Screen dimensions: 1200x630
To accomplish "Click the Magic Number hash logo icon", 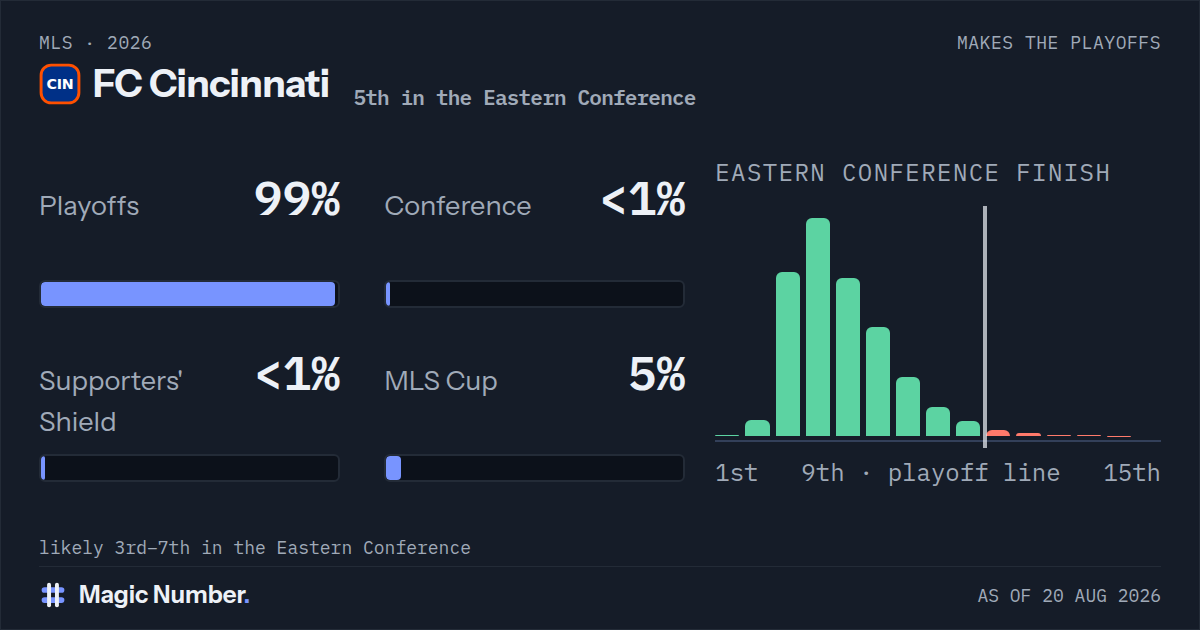I will point(53,595).
